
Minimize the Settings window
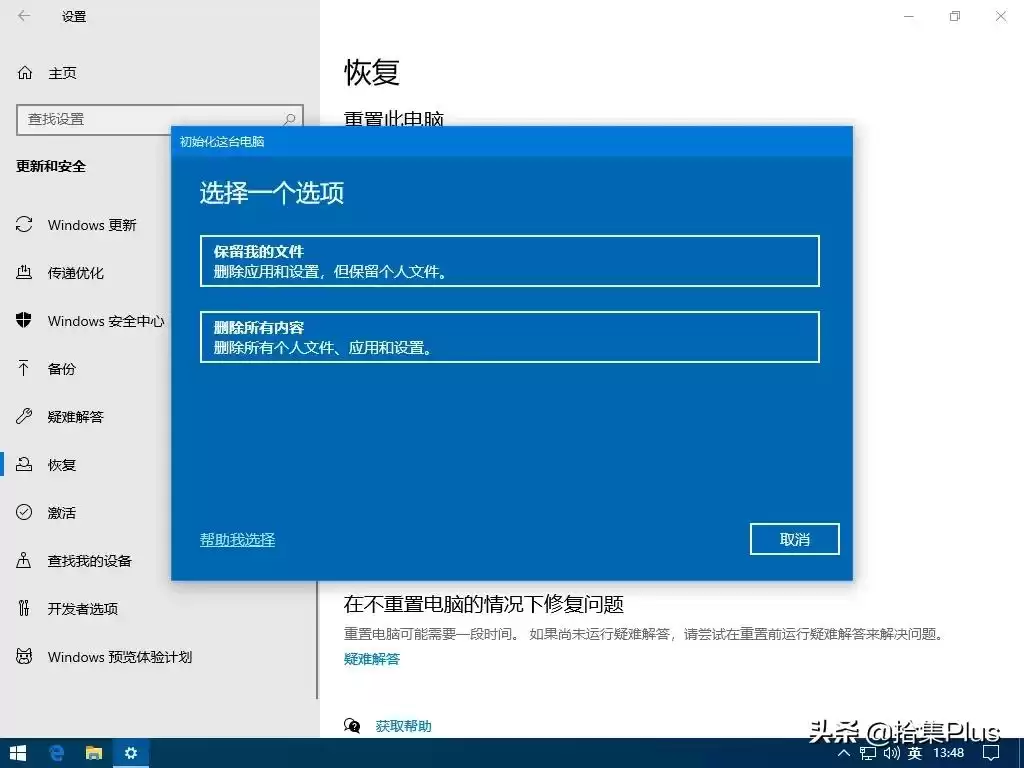(908, 16)
